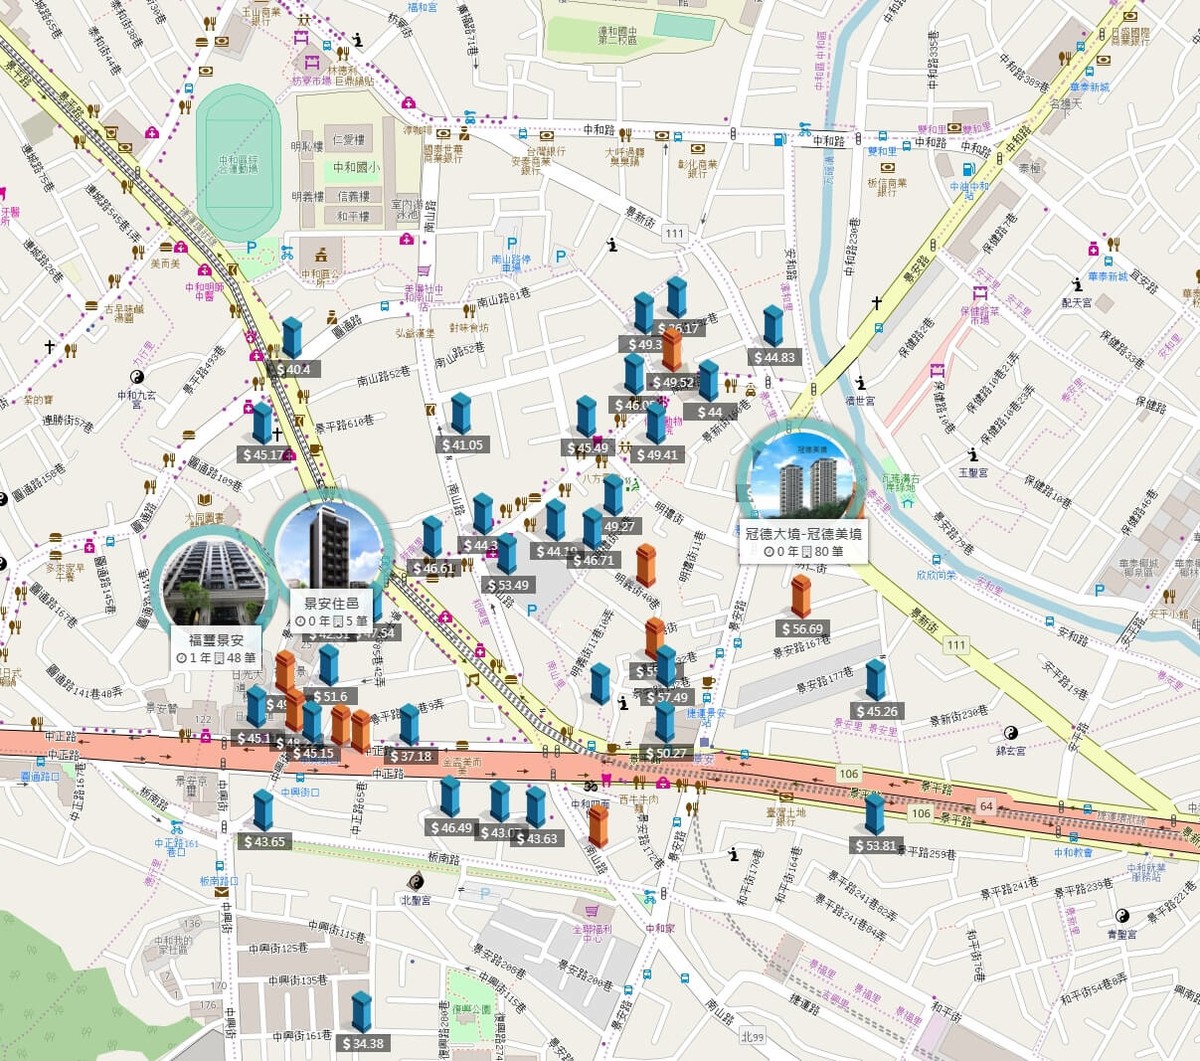
Task: Select the $46.61 building marker
Action: [x=432, y=537]
